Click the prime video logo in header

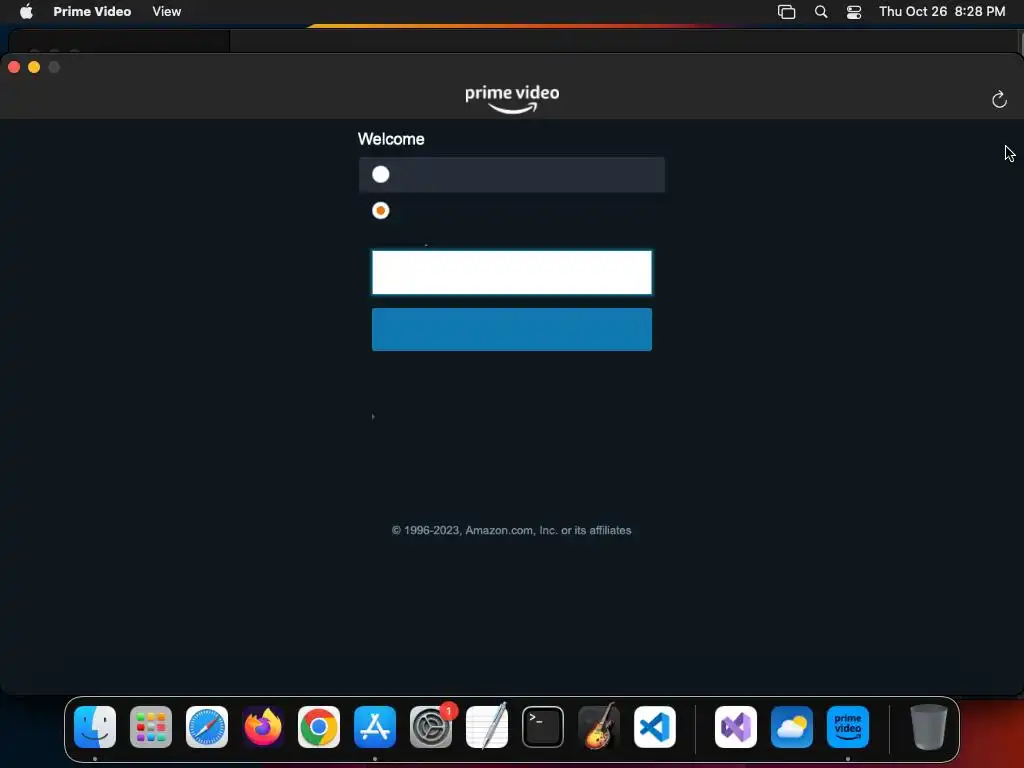512,99
